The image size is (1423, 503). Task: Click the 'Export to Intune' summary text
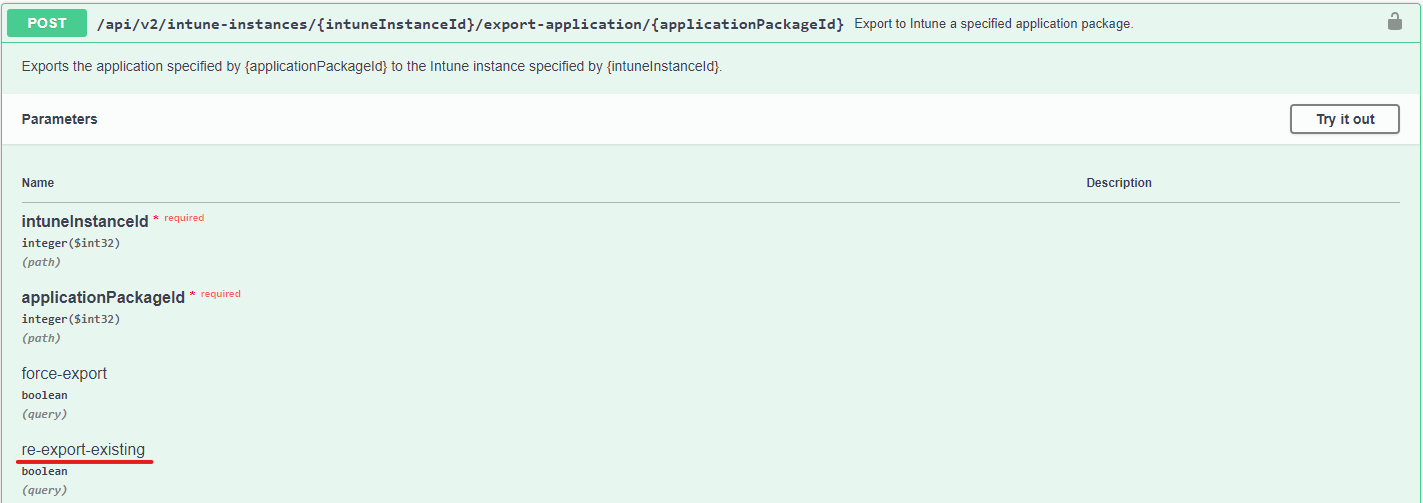[x=993, y=23]
